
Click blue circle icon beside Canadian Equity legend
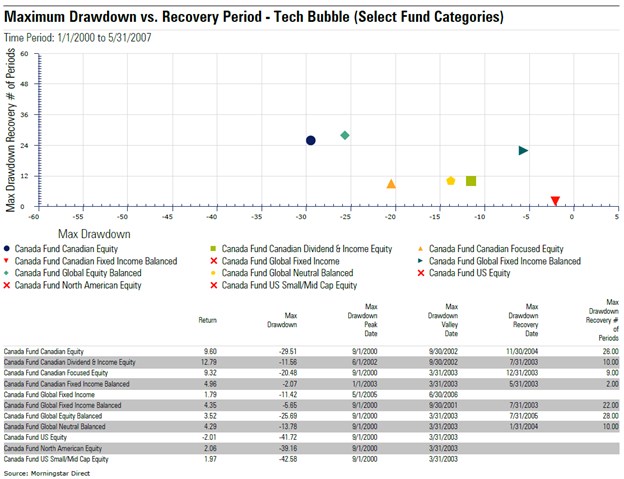click(x=9, y=249)
